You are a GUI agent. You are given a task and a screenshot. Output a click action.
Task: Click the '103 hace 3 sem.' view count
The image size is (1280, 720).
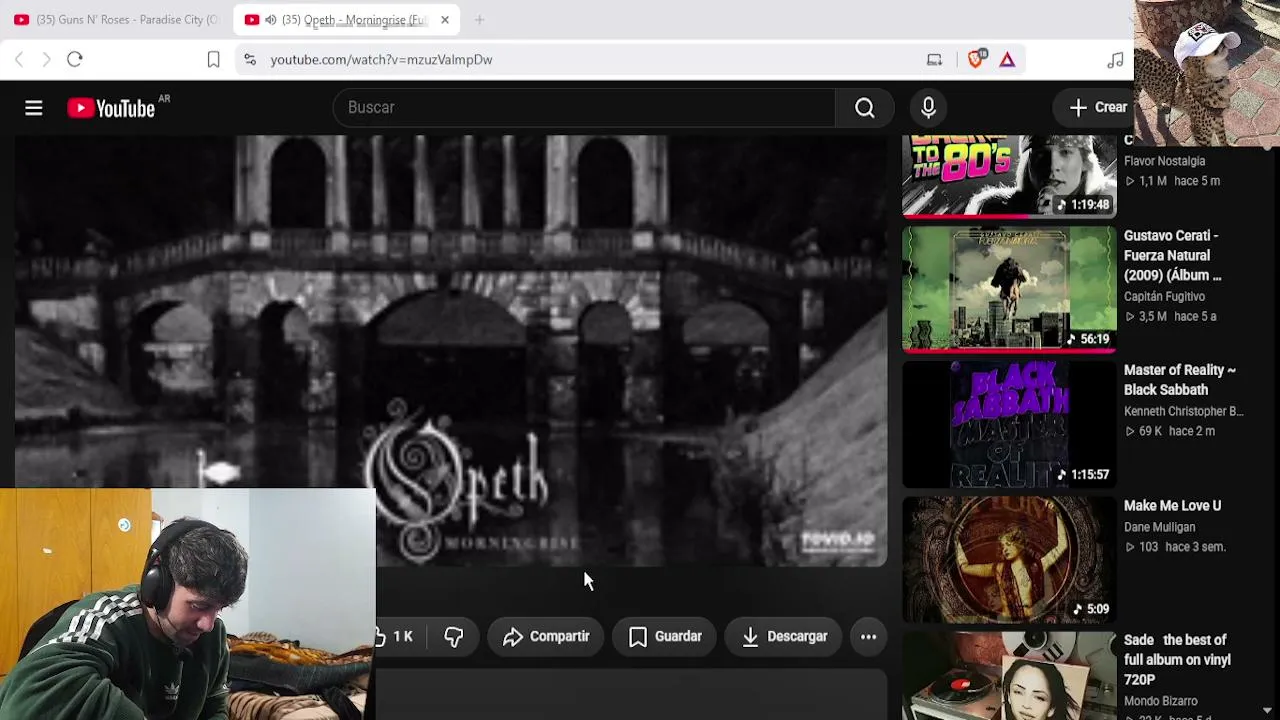[1175, 547]
